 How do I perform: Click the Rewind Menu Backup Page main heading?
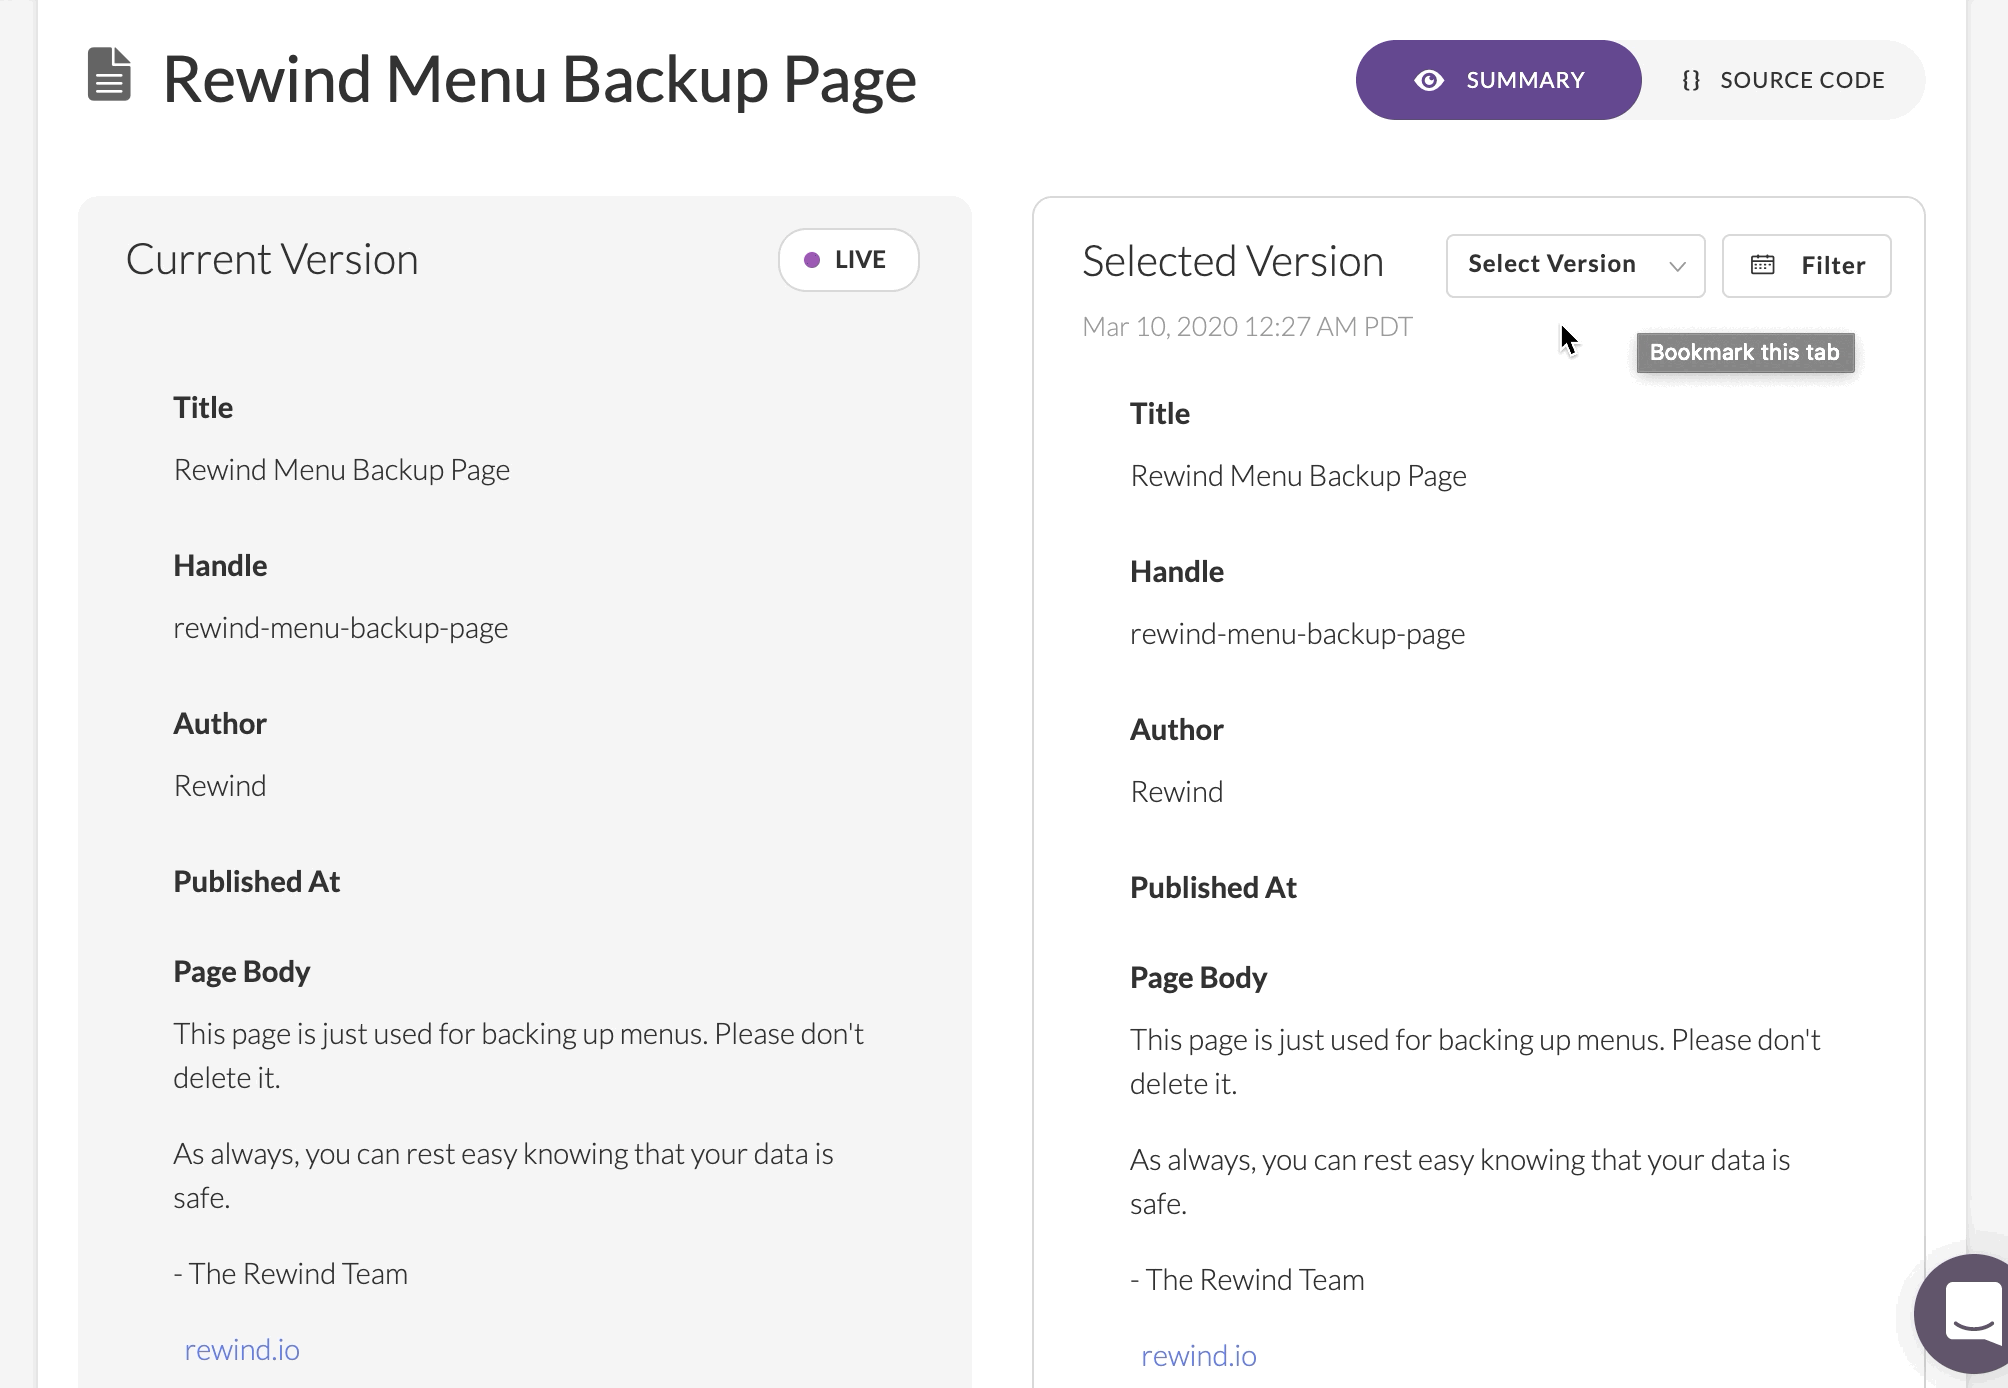[539, 80]
